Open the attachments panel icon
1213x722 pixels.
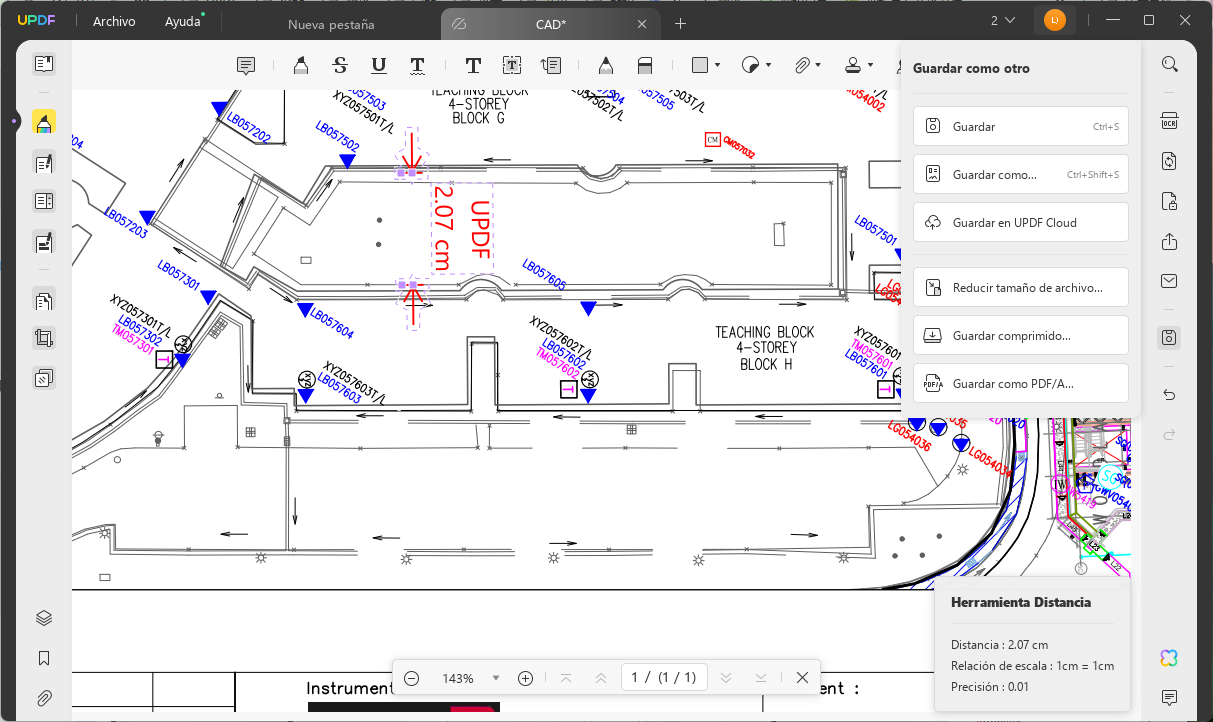coord(44,698)
